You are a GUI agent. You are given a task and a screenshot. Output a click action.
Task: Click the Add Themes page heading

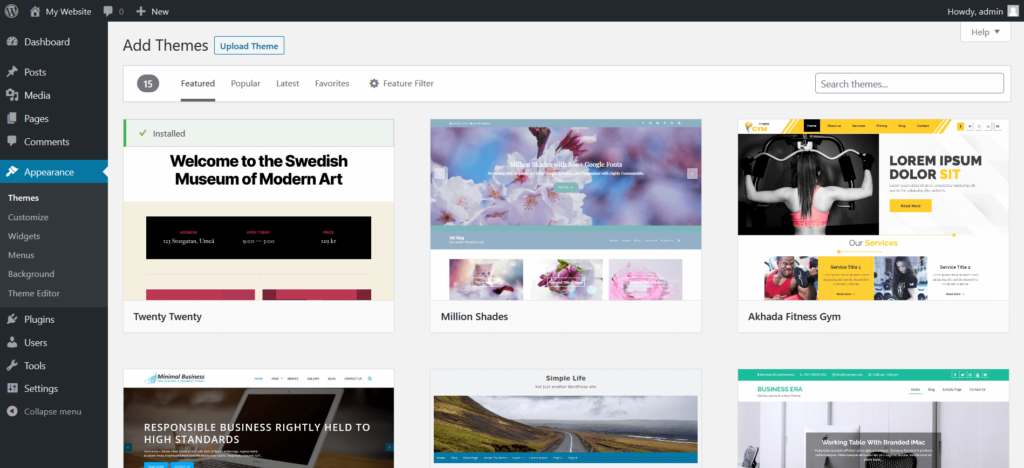(165, 46)
